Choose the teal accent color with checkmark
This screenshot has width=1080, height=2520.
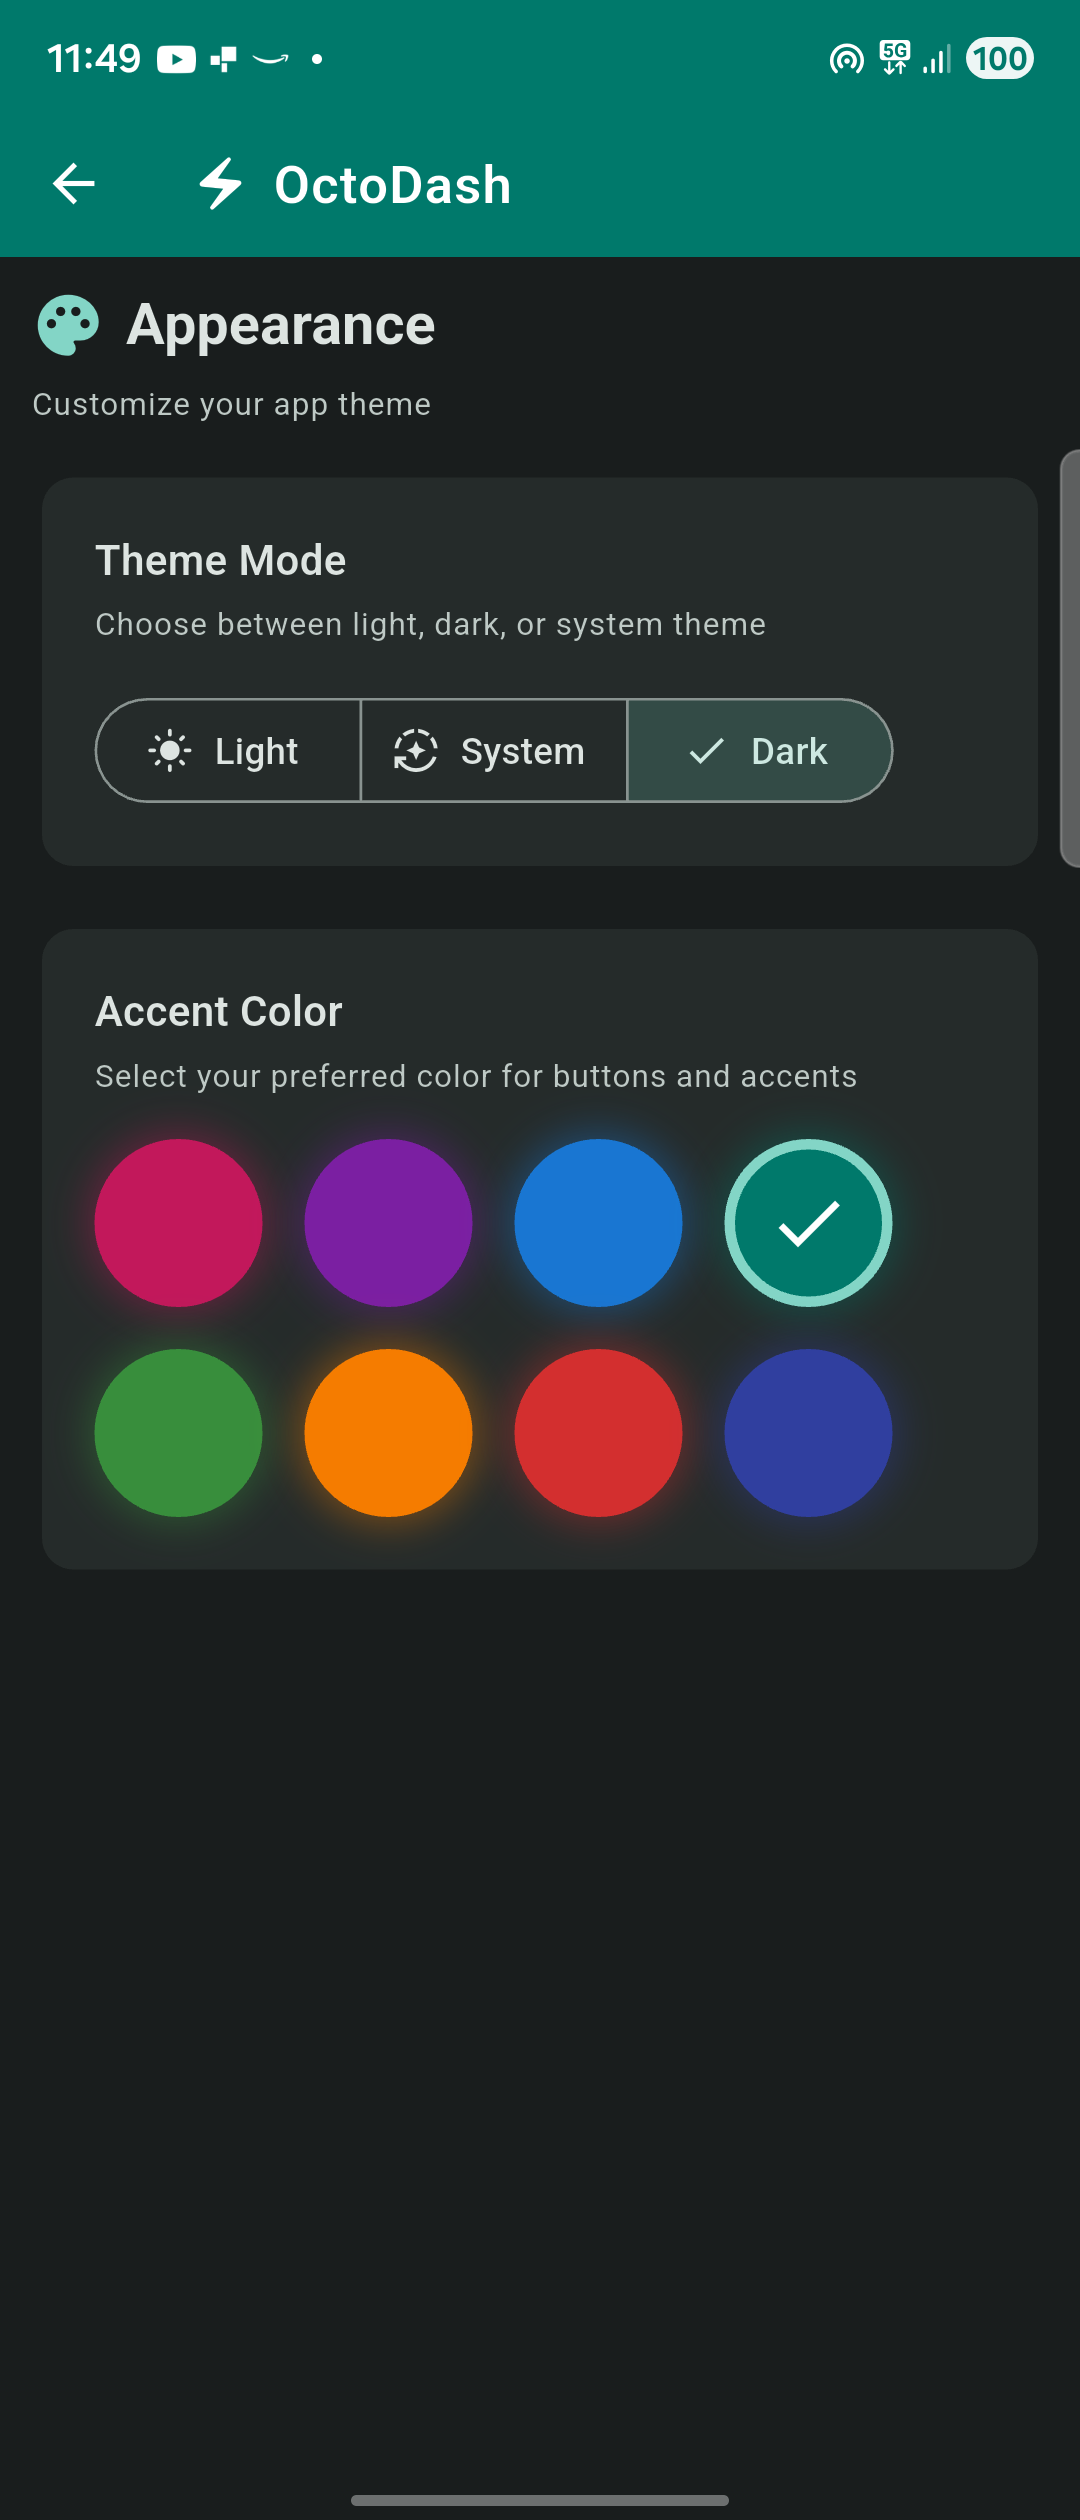coord(809,1223)
